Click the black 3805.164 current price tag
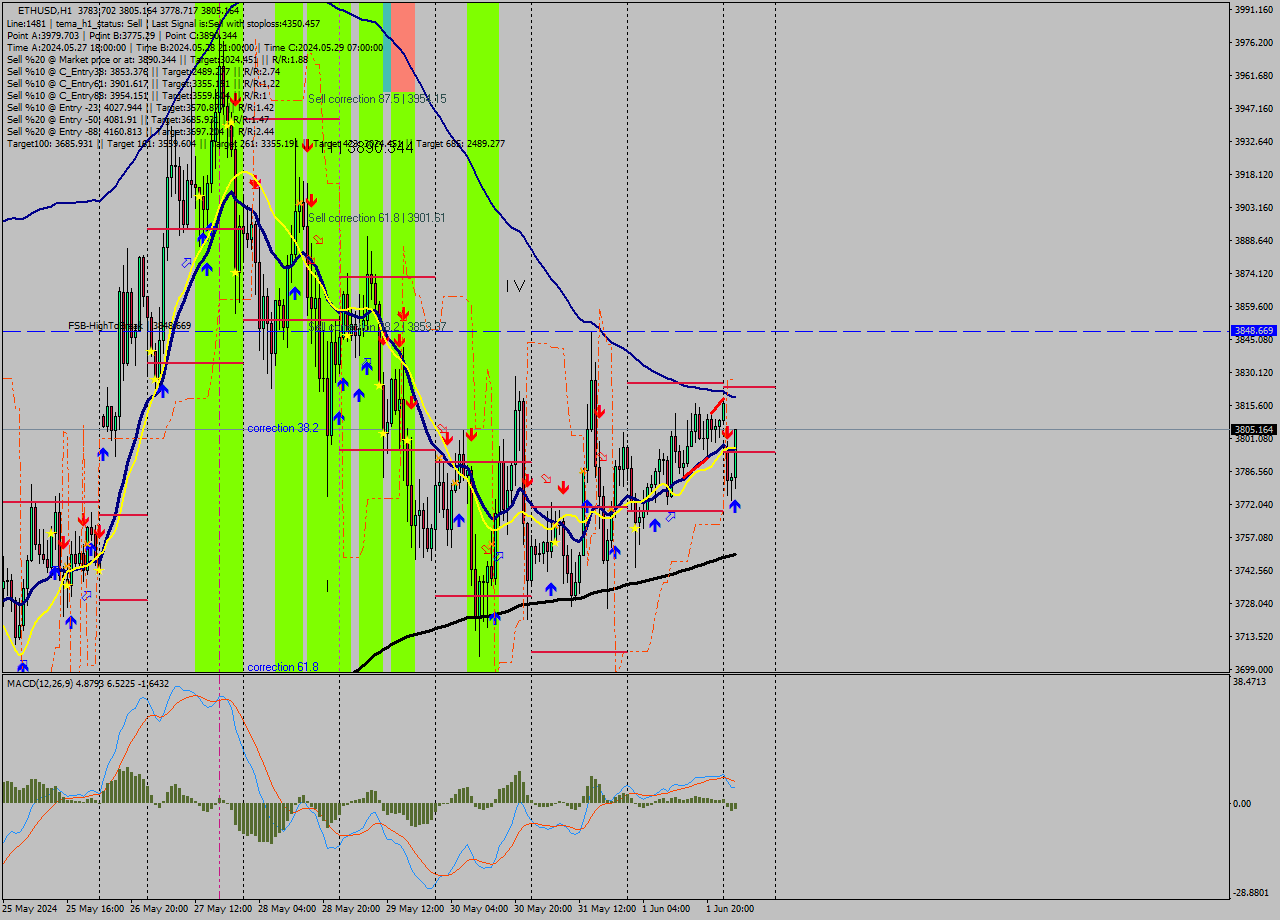The height and width of the screenshot is (920, 1280). (x=1253, y=431)
